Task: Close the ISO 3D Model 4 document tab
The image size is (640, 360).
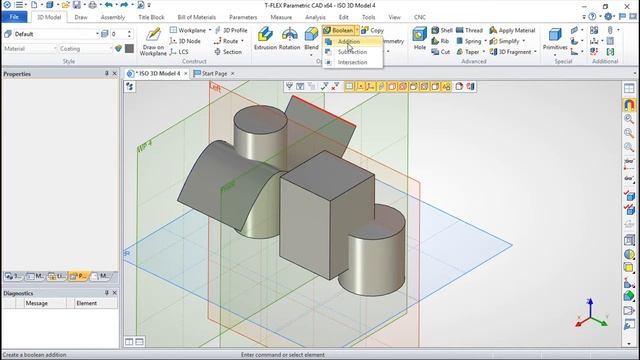Action: click(x=185, y=73)
